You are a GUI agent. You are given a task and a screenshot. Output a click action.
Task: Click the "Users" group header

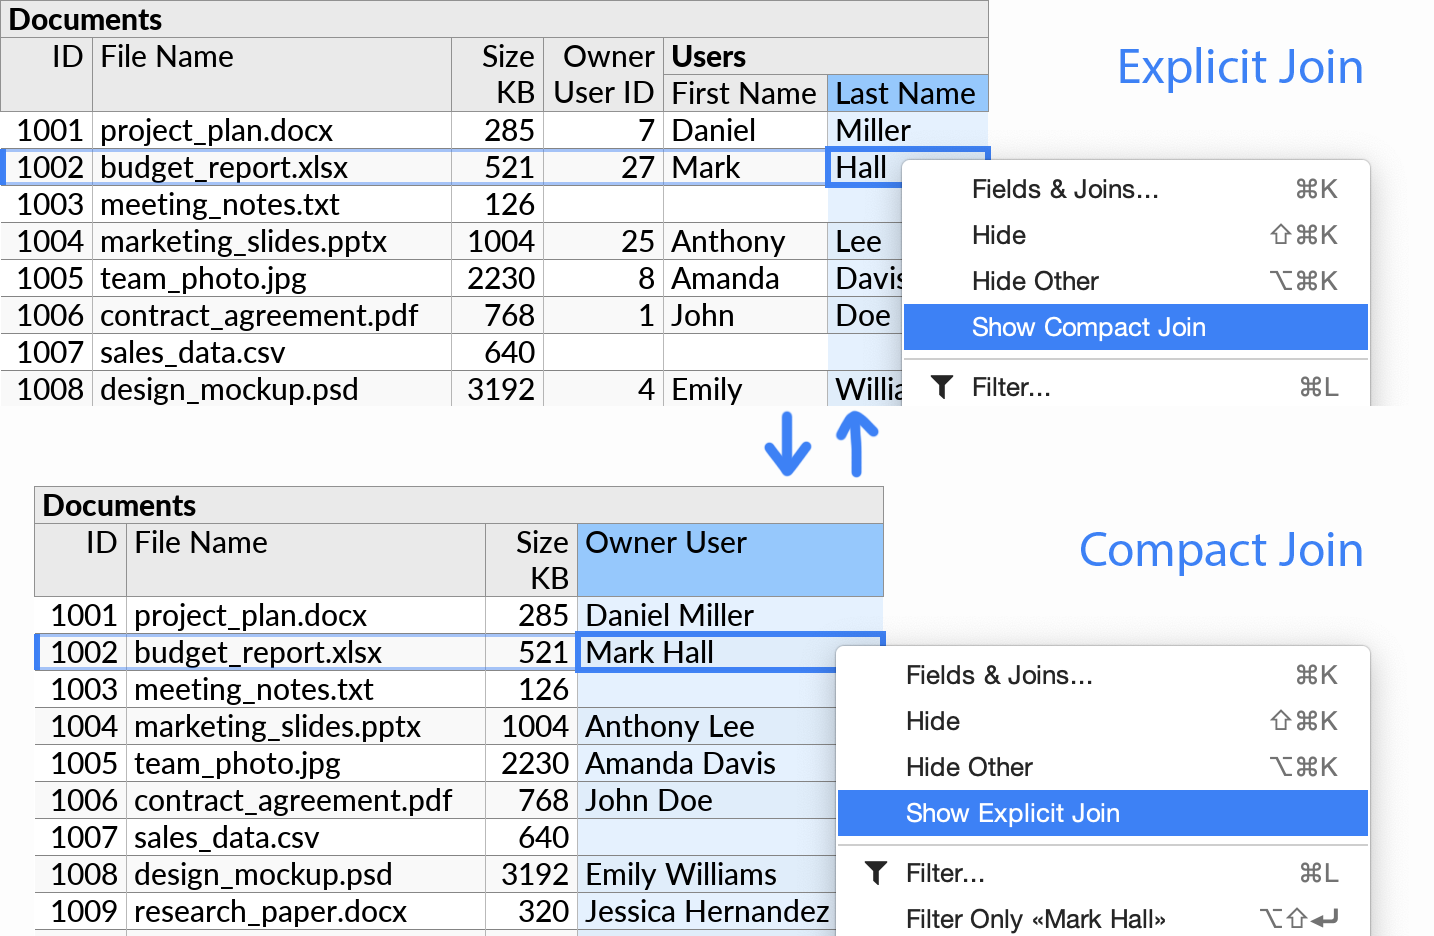click(x=708, y=56)
